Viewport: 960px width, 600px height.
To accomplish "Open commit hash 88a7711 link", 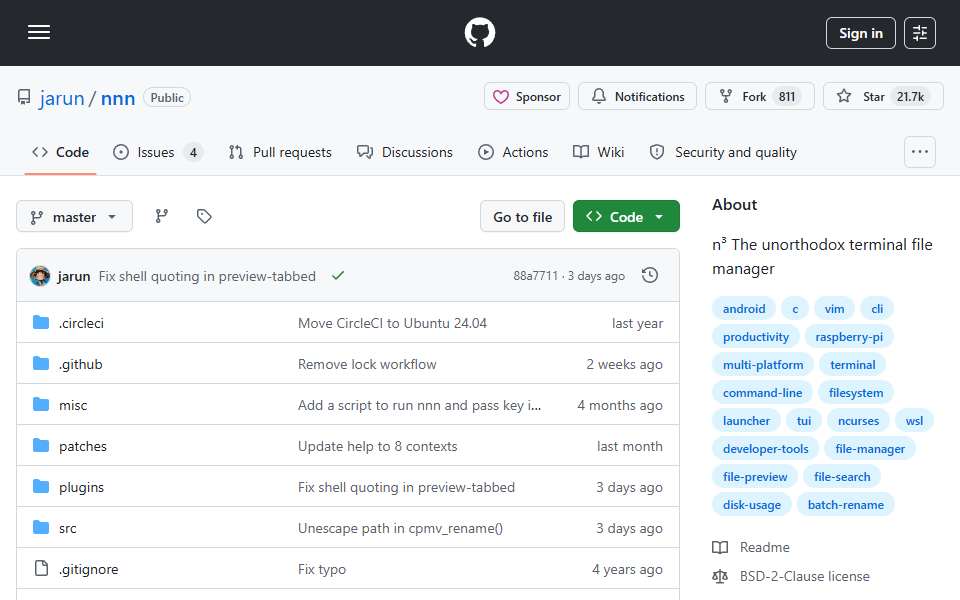I will tap(536, 276).
